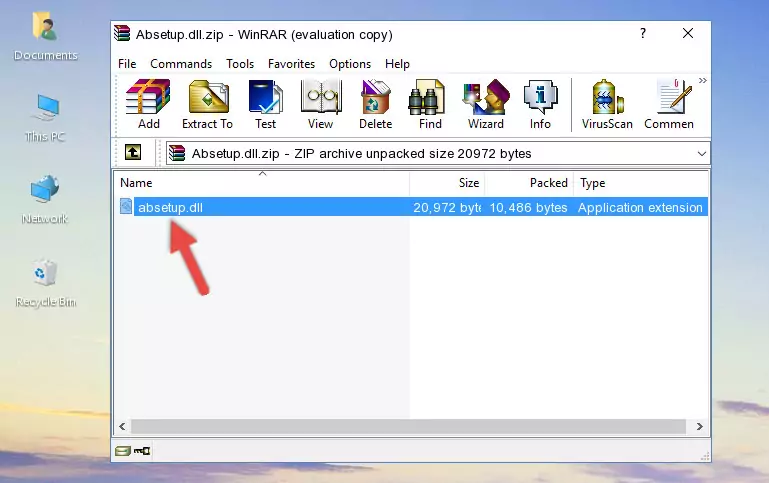The image size is (769, 483).
Task: Open the Find binoculars tool
Action: [430, 104]
